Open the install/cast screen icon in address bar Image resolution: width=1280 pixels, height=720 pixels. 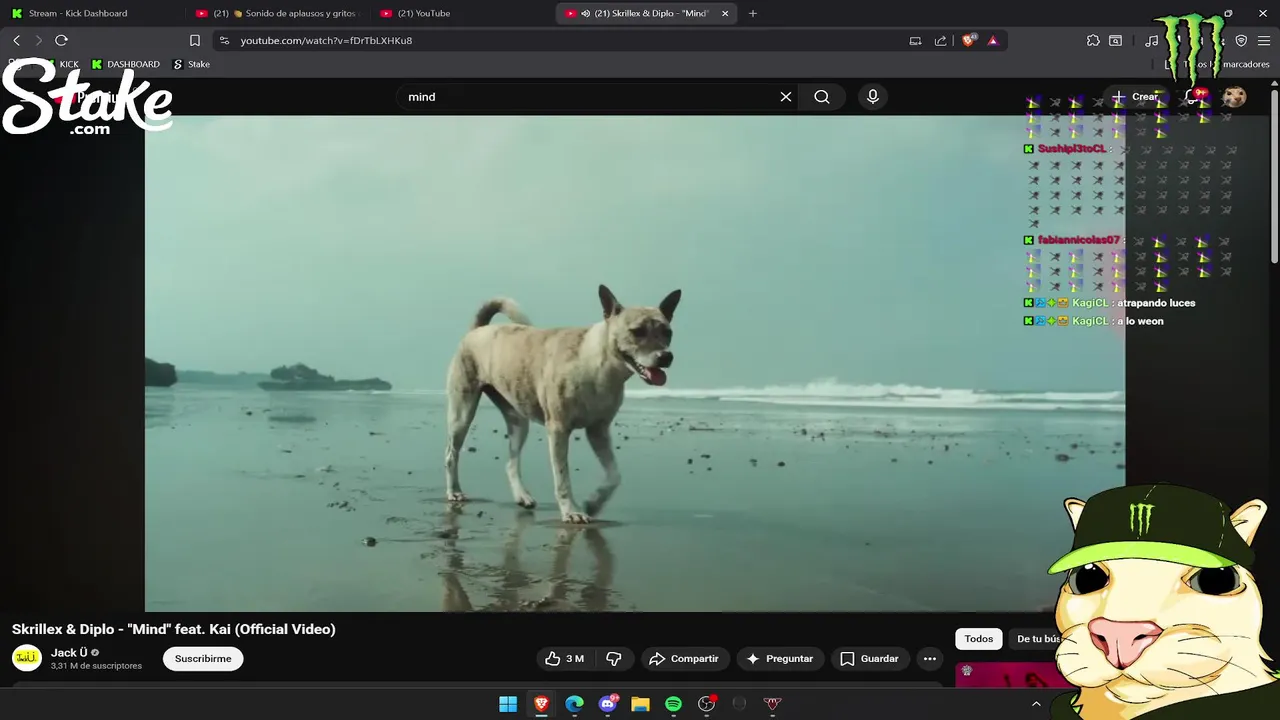pos(915,40)
